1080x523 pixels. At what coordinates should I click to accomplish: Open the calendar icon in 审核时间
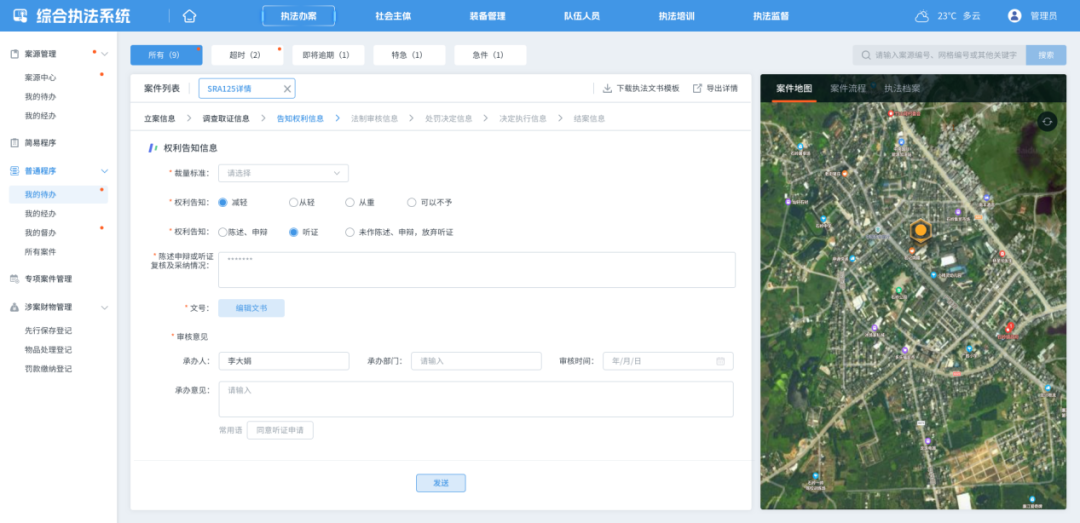pyautogui.click(x=720, y=361)
